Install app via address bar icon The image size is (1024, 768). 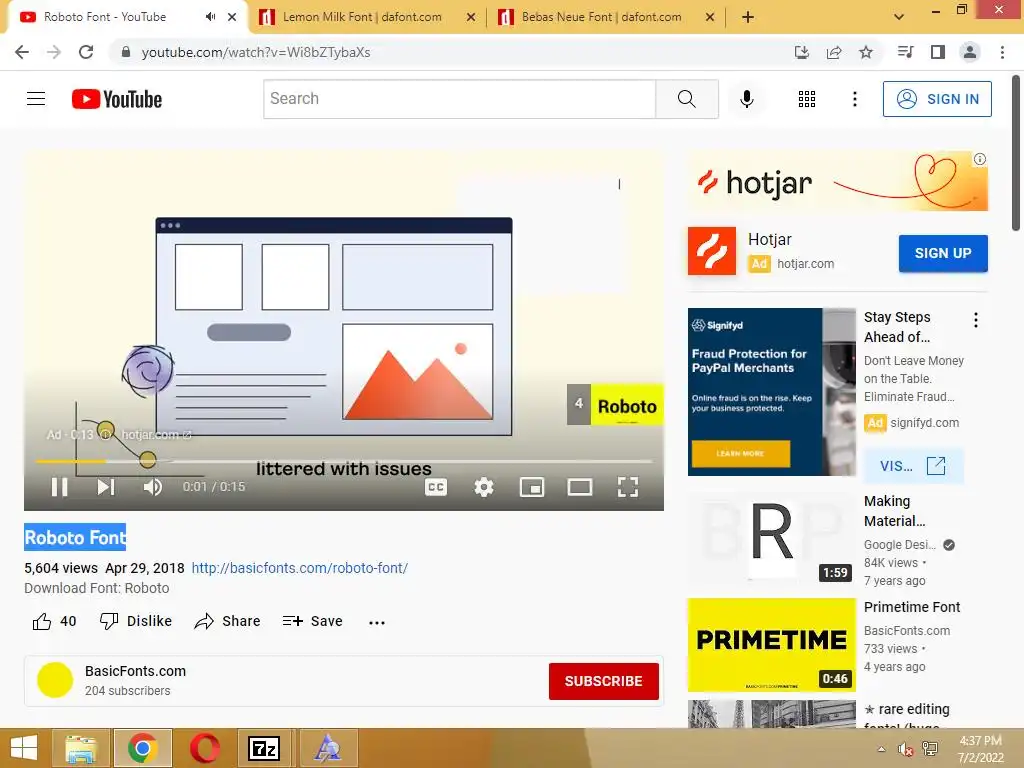[x=801, y=52]
